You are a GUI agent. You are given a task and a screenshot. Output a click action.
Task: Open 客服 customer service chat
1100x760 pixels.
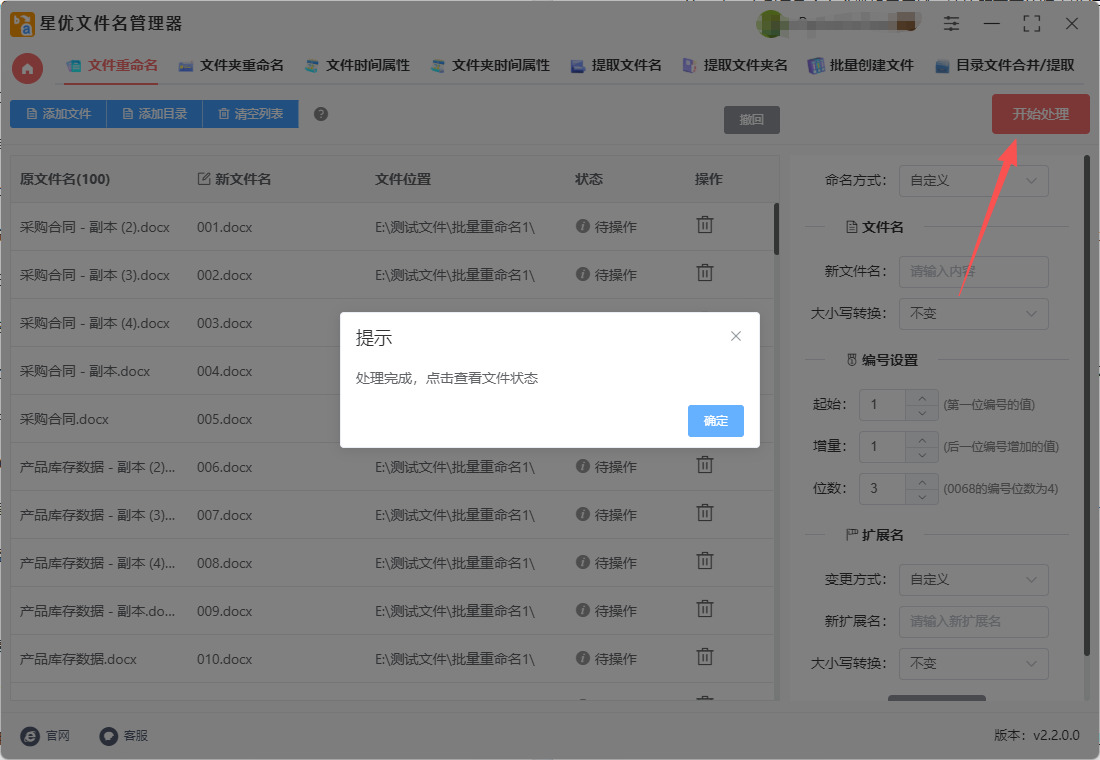point(109,735)
